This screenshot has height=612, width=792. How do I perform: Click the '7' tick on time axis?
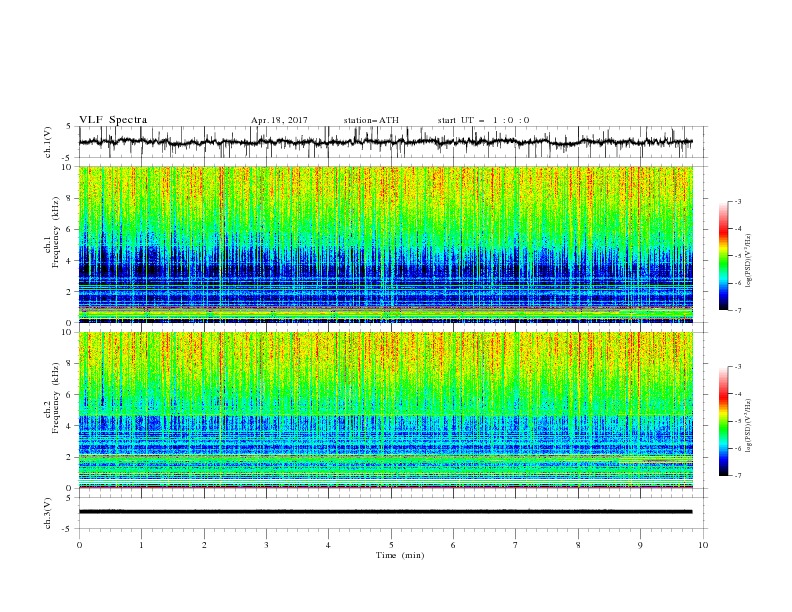[x=516, y=545]
